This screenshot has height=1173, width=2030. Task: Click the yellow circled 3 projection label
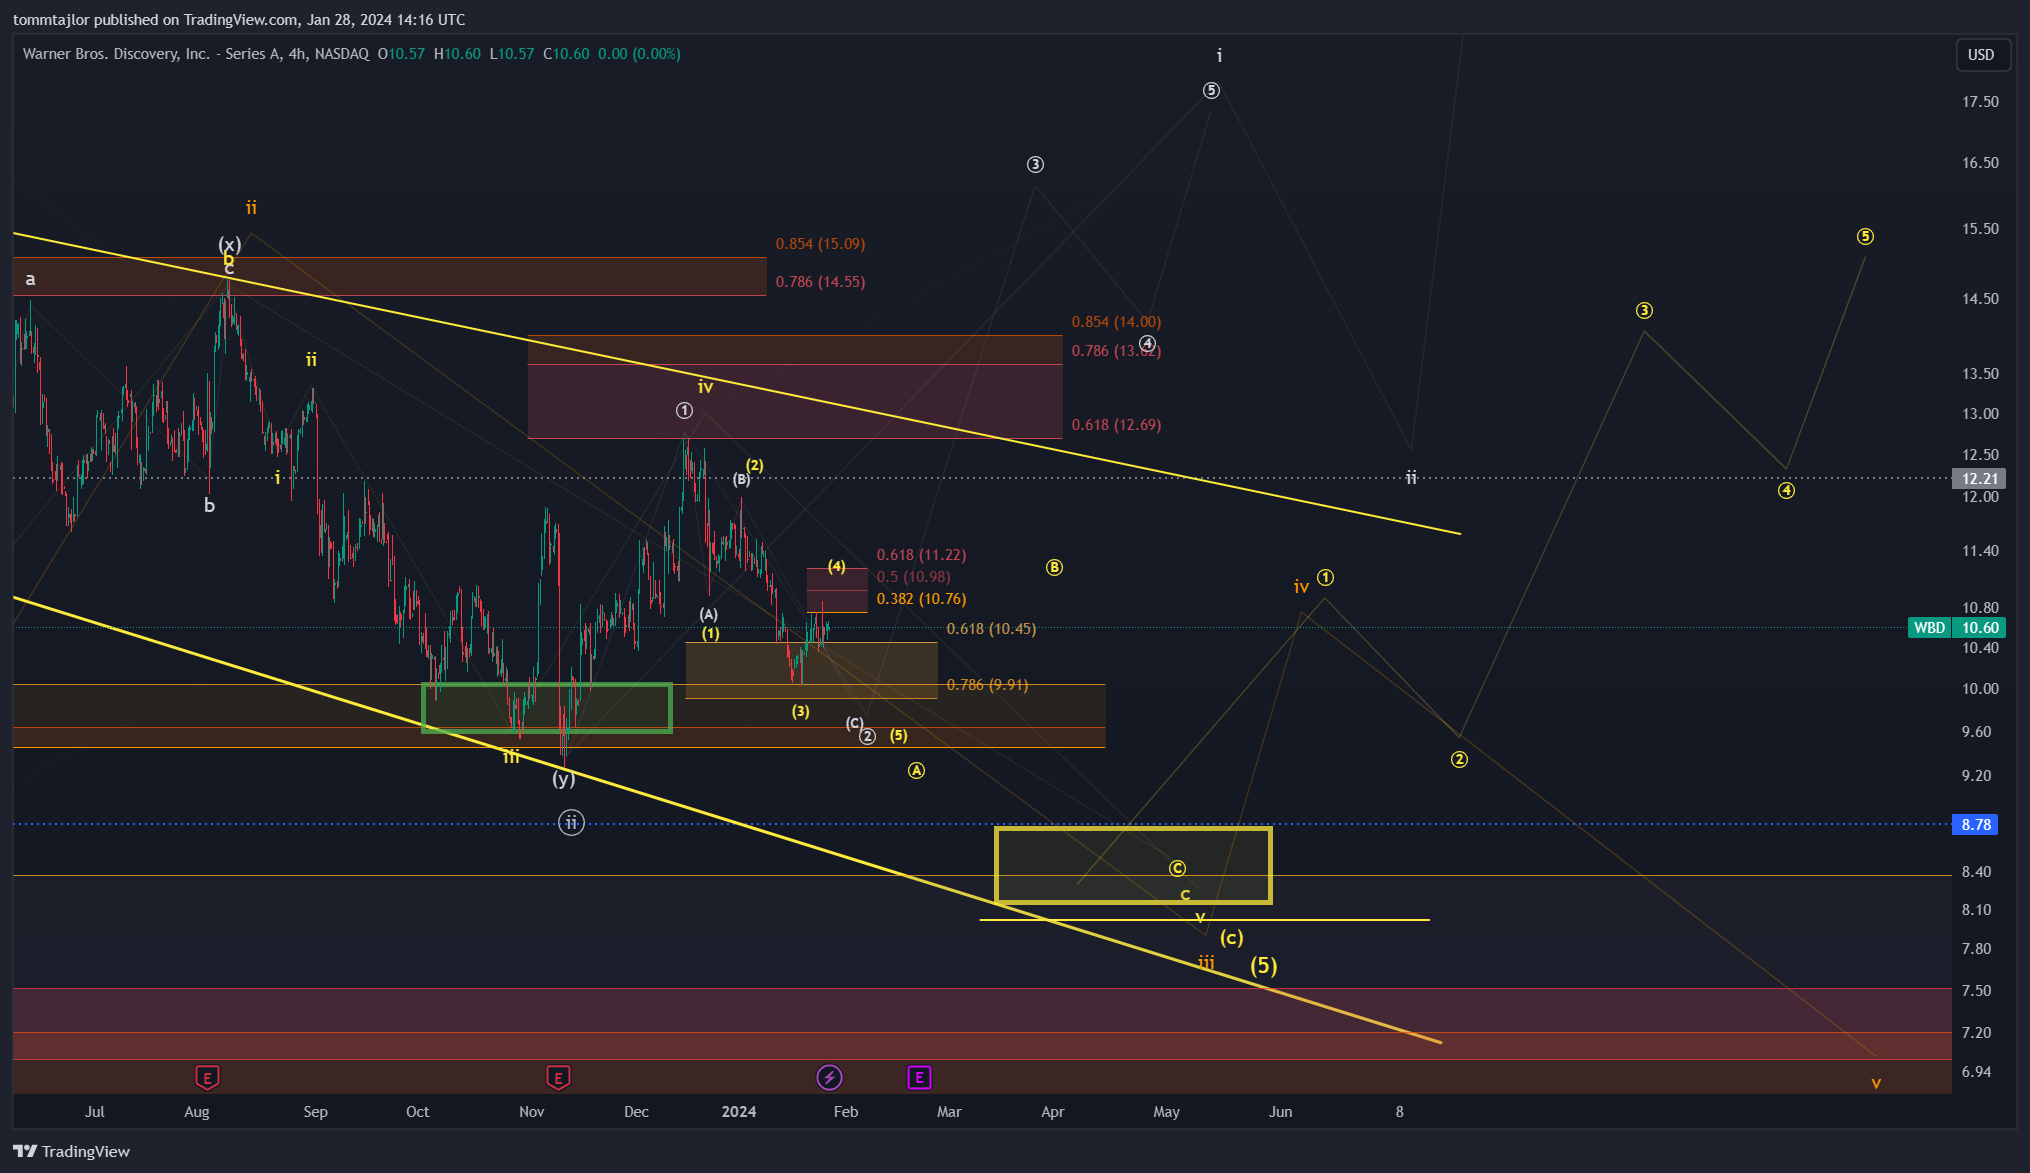click(1644, 311)
